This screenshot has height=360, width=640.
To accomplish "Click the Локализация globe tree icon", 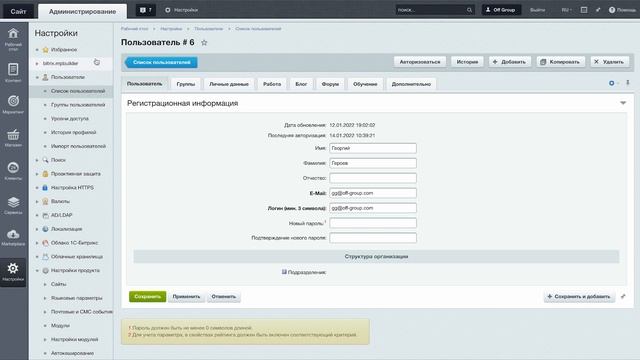I will coord(45,229).
